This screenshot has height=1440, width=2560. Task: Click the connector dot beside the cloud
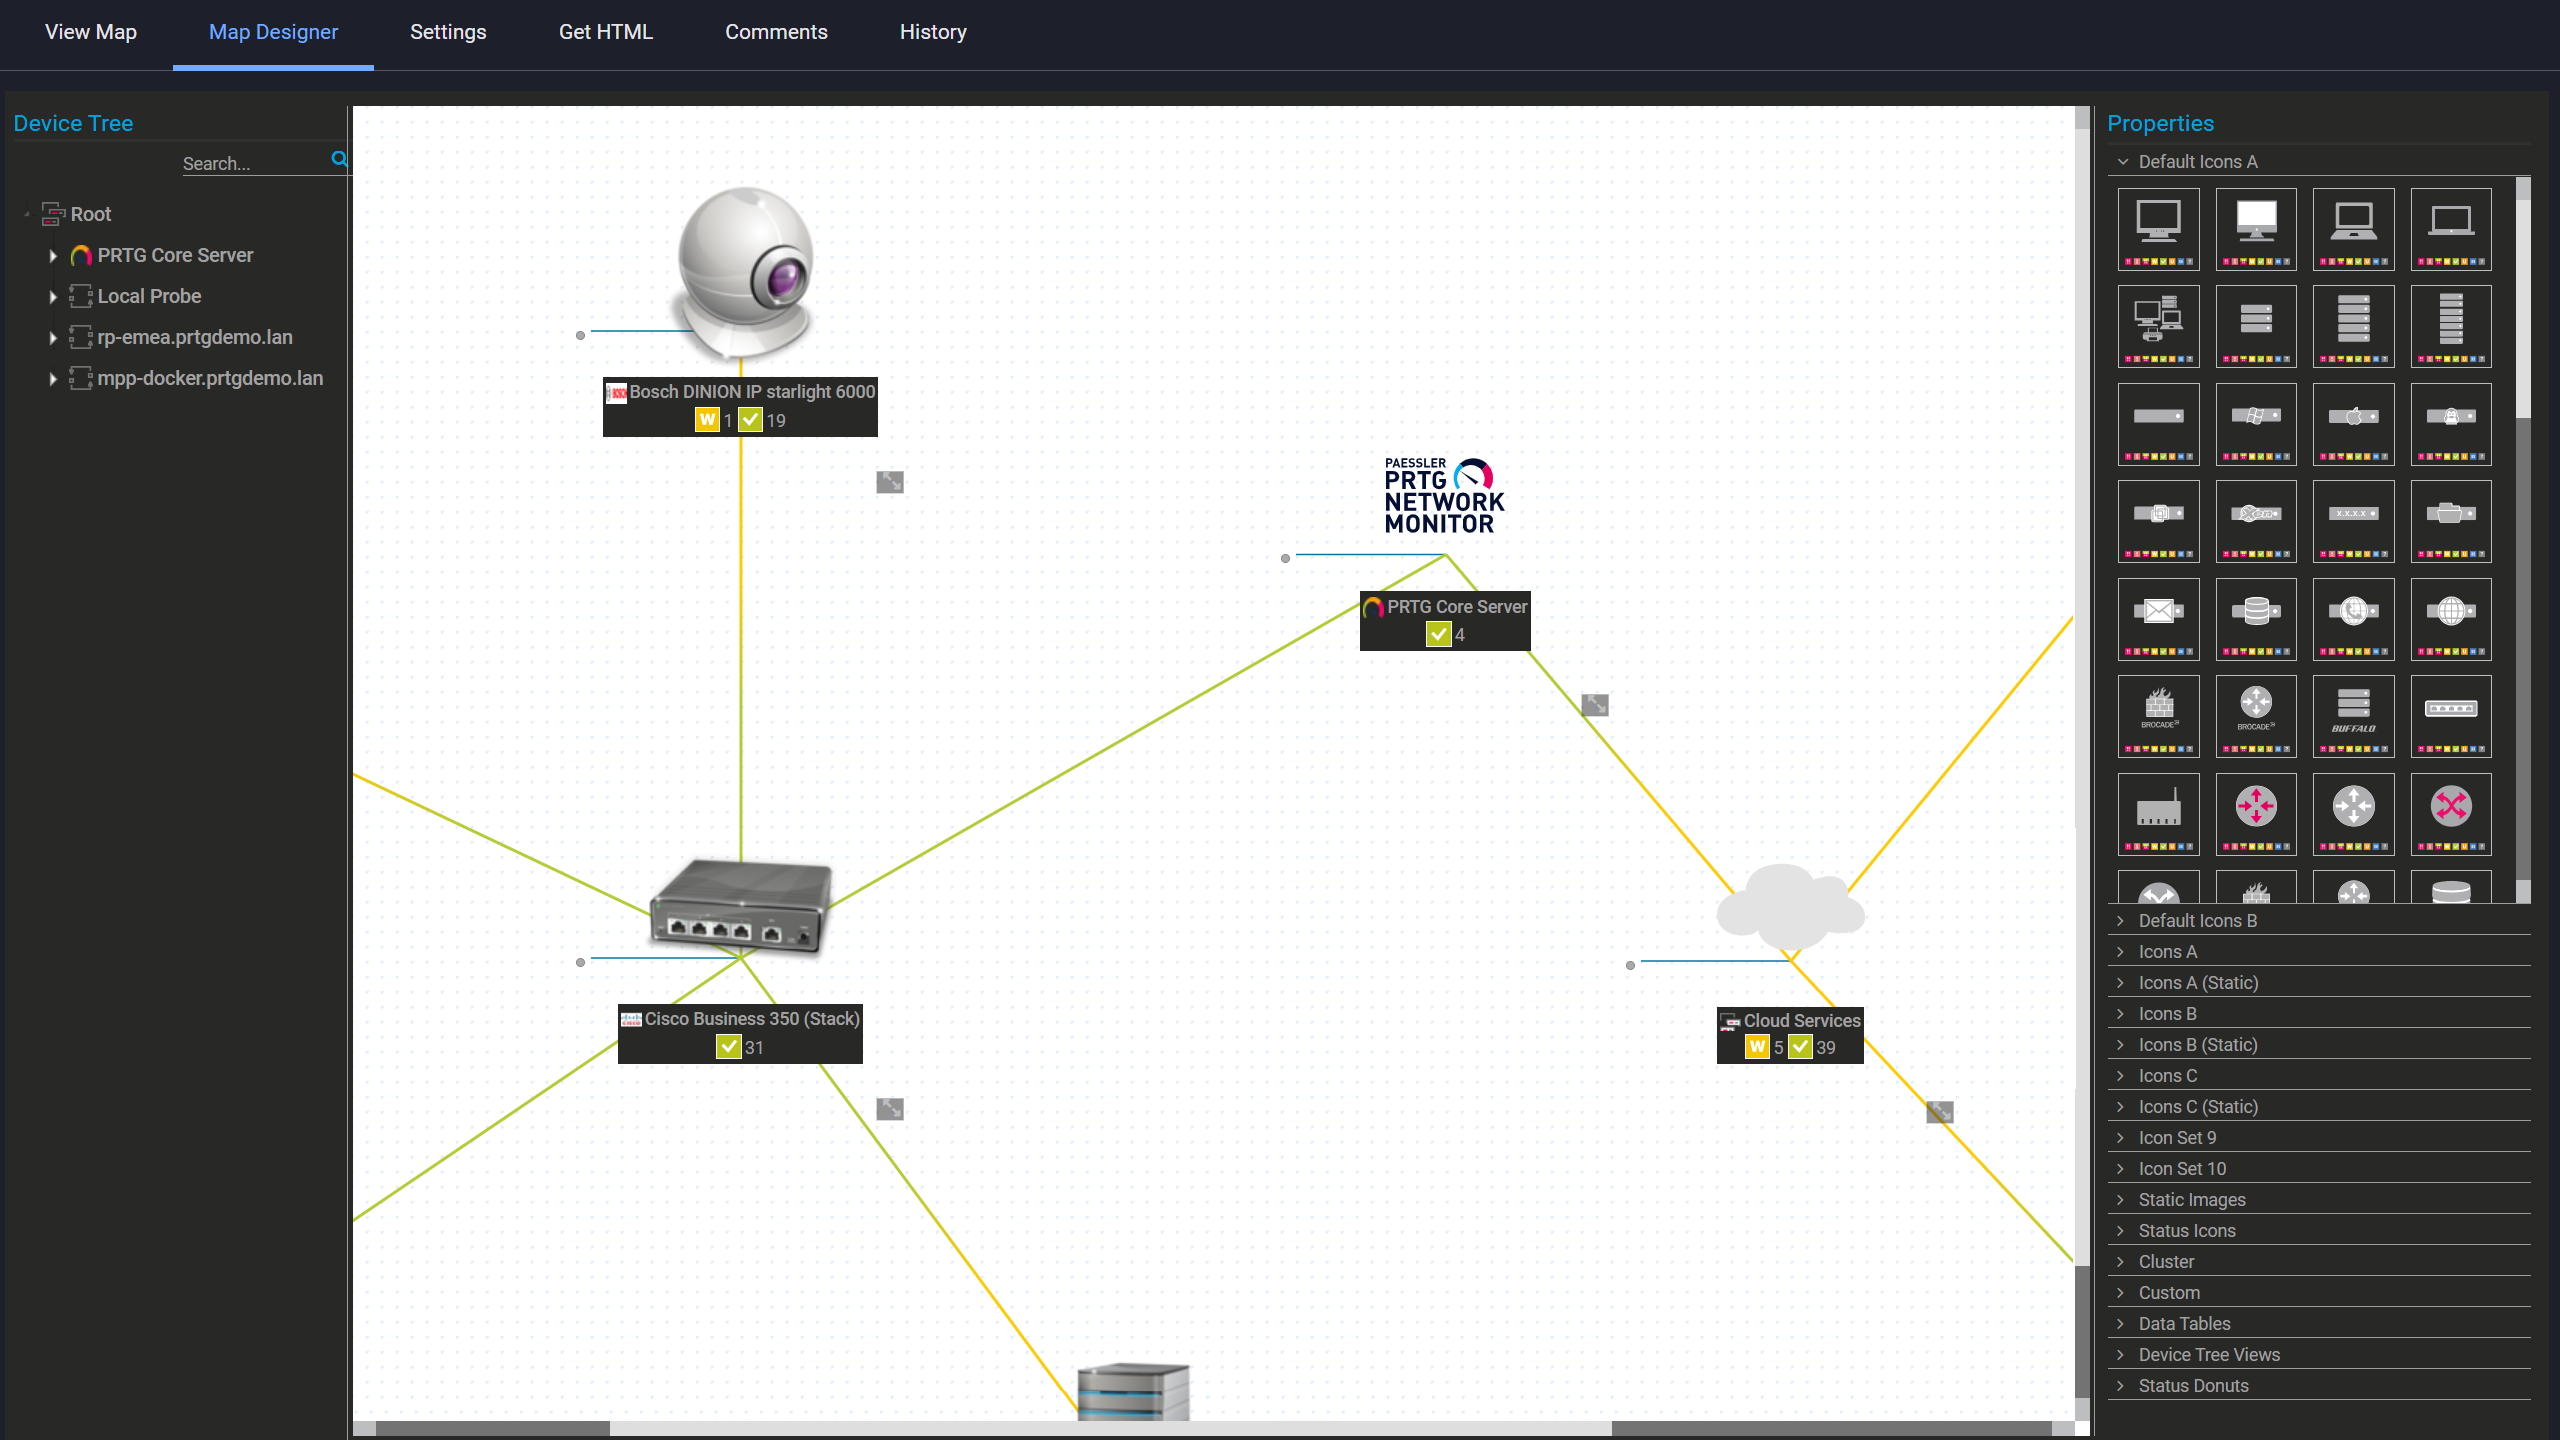pos(1630,966)
